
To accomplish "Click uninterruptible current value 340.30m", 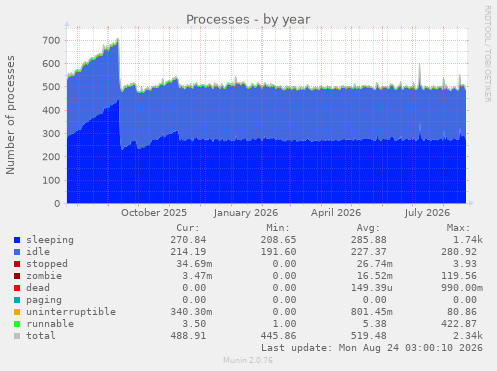I will coord(191,312).
